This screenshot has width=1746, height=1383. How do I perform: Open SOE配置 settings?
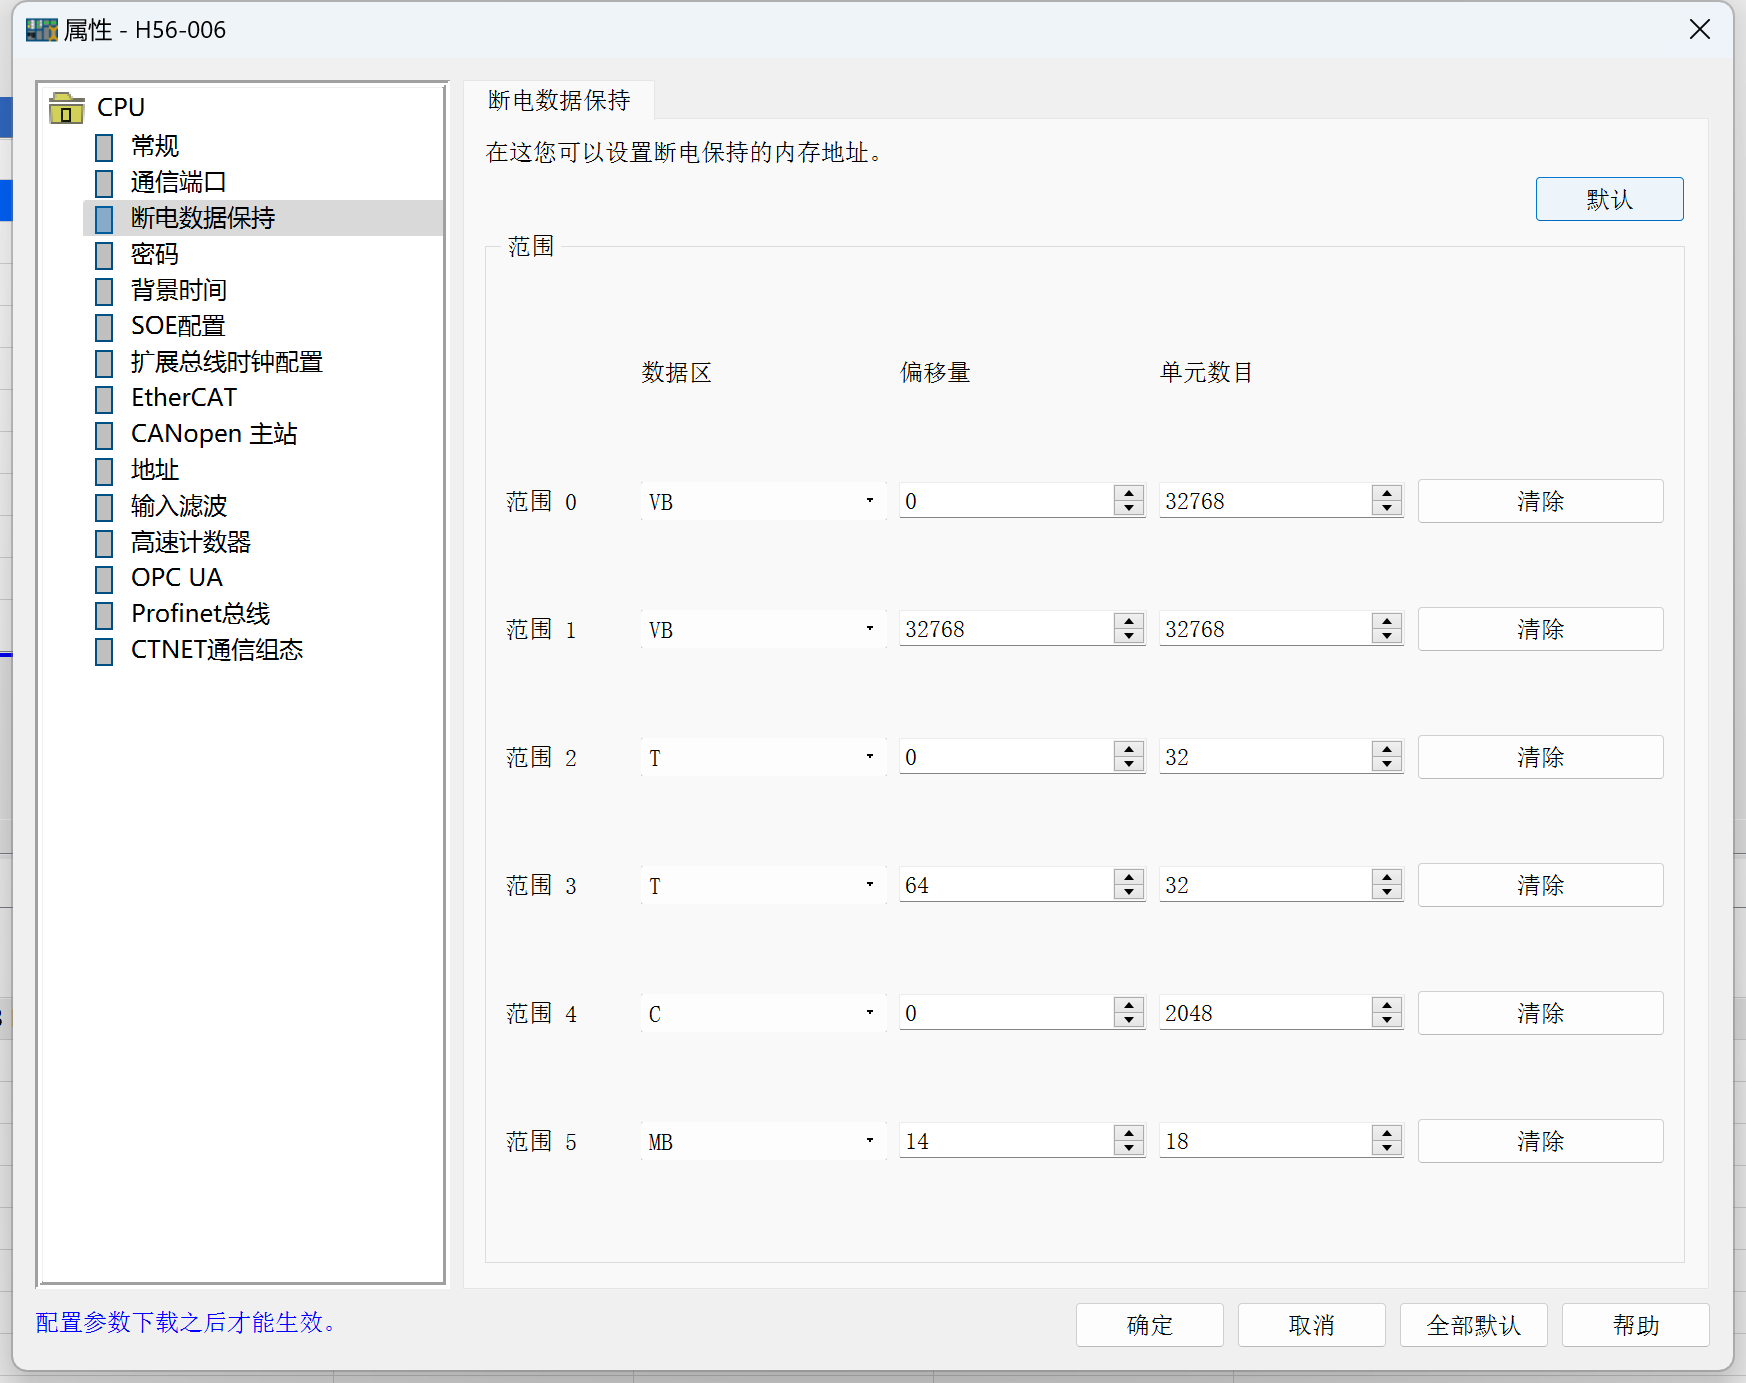coord(178,326)
